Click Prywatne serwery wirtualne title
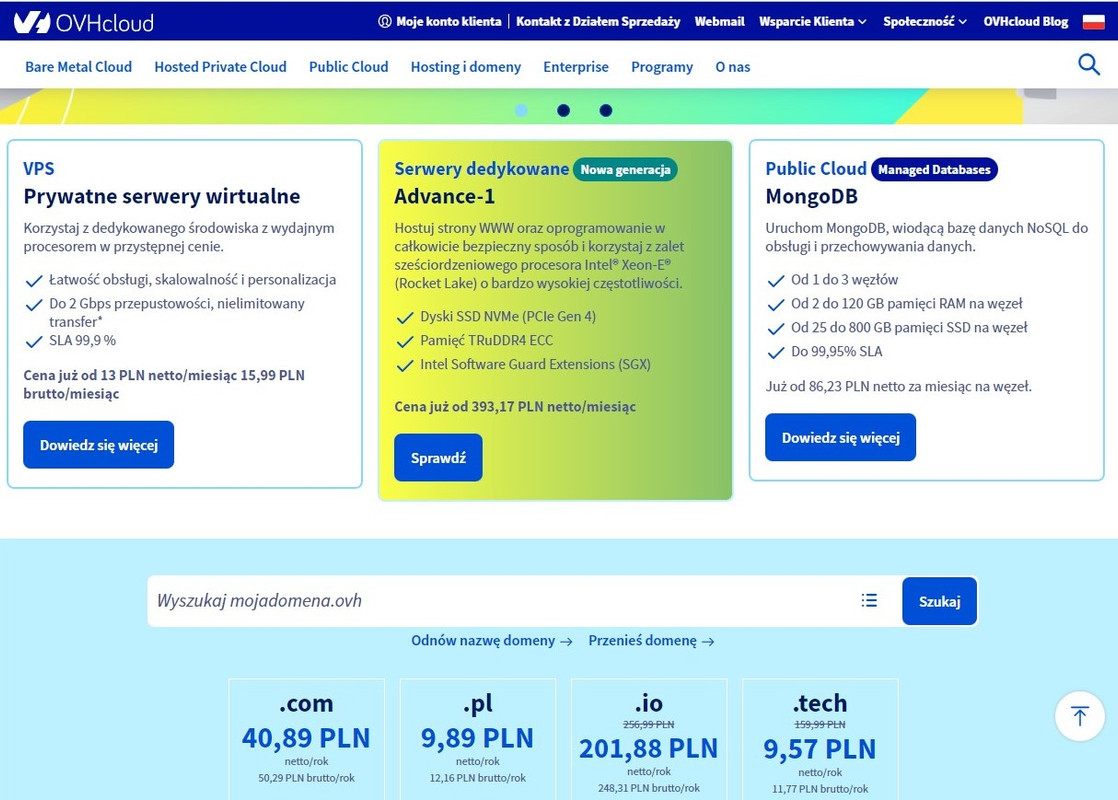This screenshot has width=1118, height=800. [162, 196]
